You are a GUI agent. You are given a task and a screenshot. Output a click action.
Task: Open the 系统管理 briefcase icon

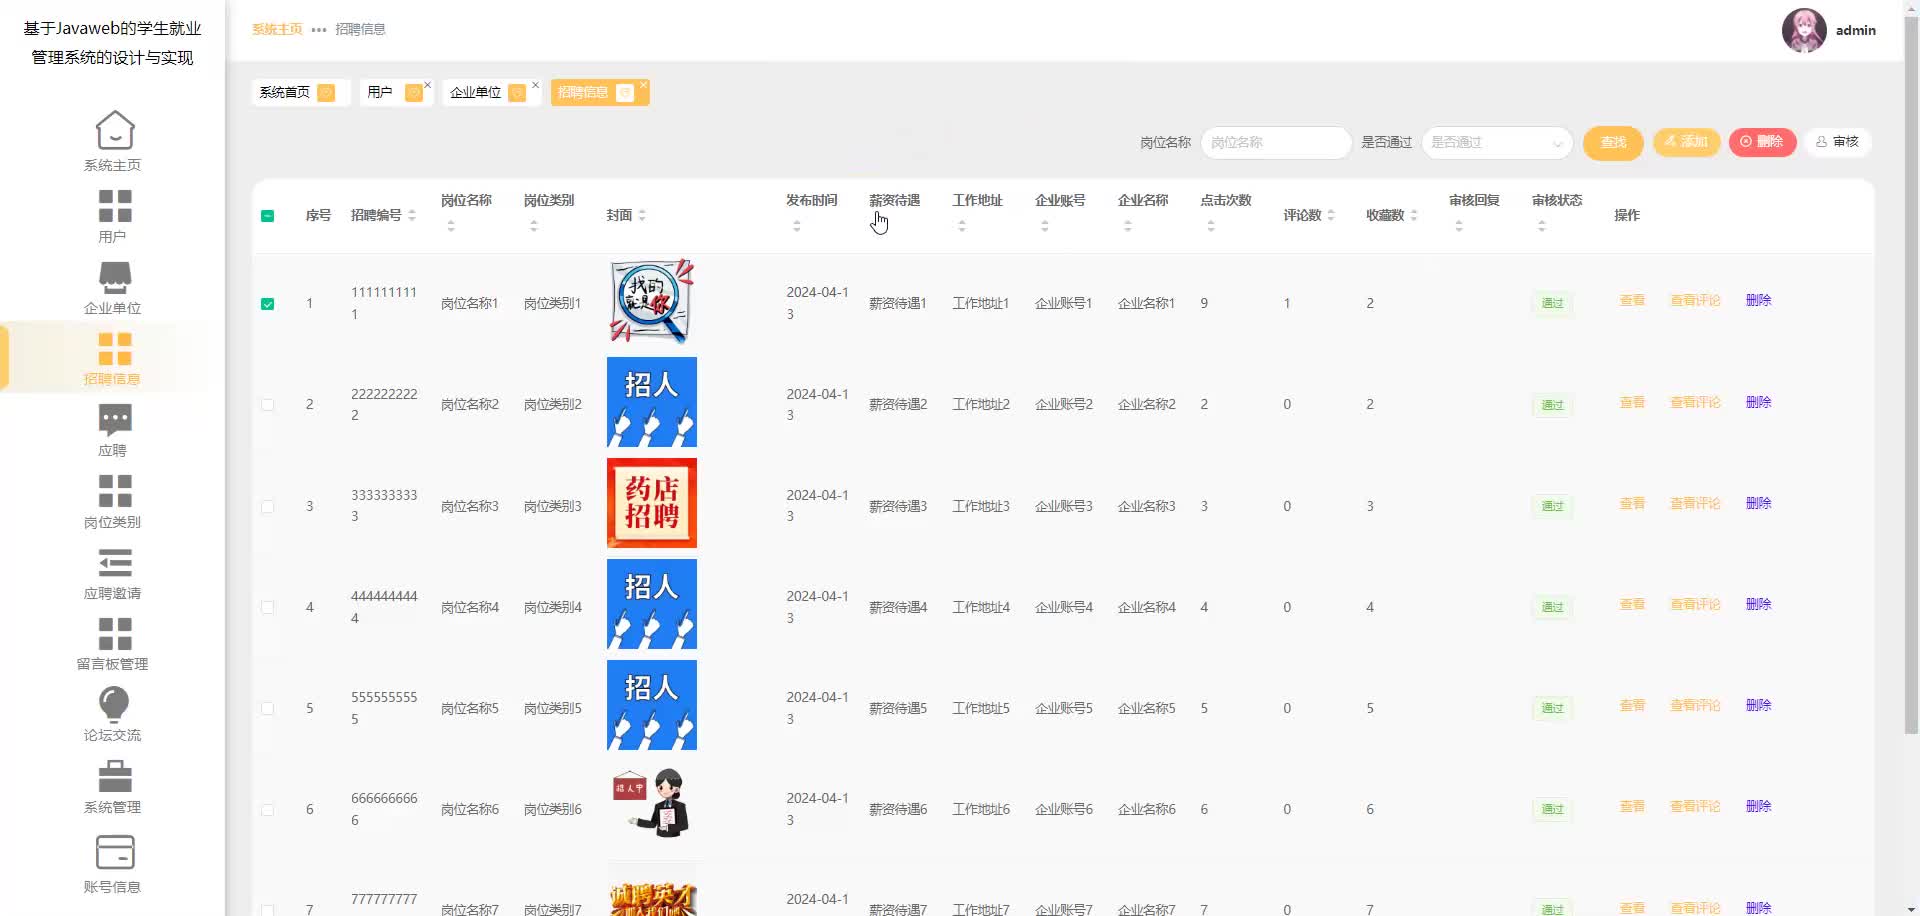coord(114,776)
